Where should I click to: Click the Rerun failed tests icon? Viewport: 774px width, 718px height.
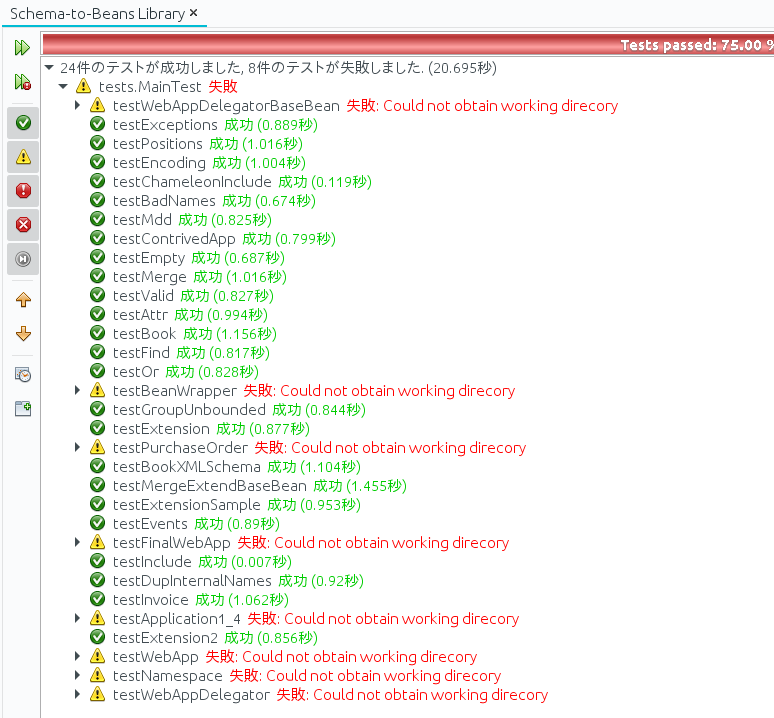click(23, 82)
